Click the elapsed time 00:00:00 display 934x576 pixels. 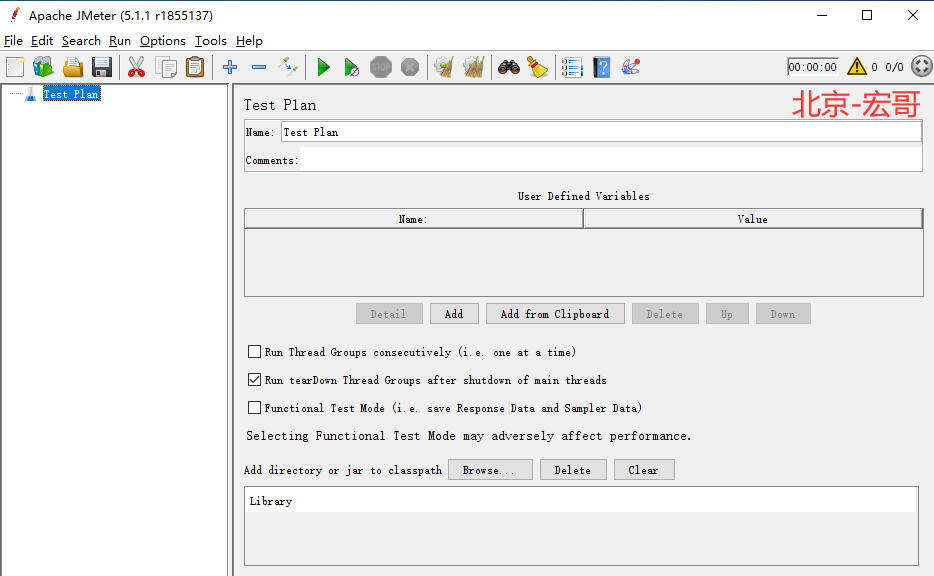click(812, 67)
